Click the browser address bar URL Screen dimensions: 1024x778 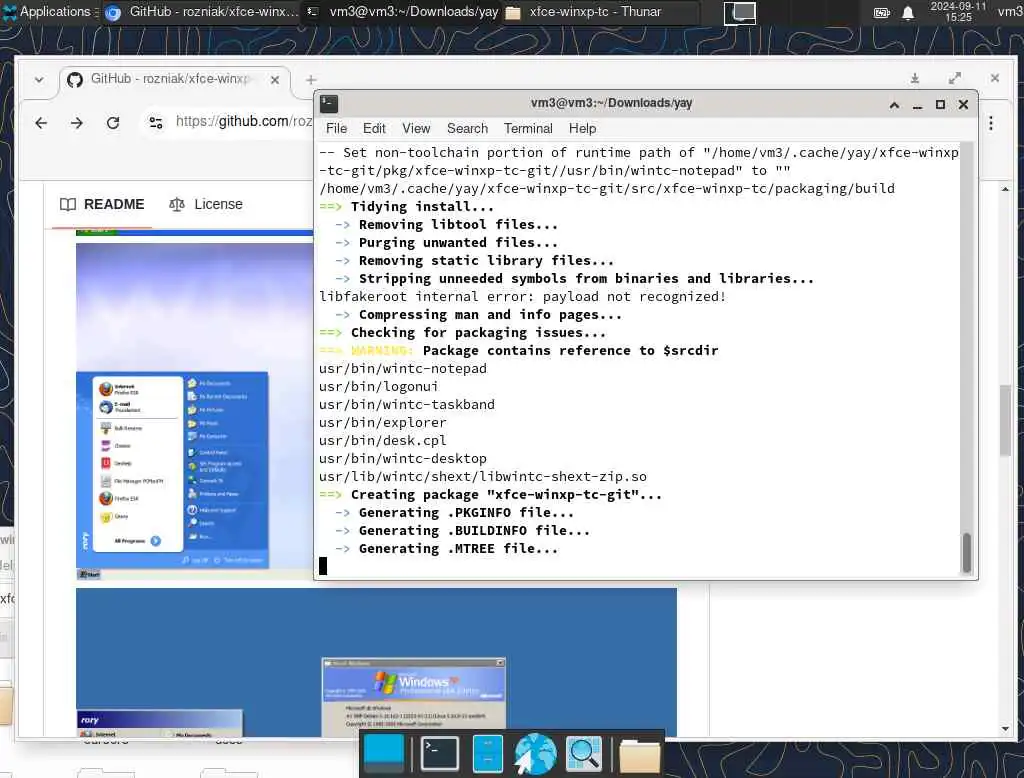pos(243,122)
